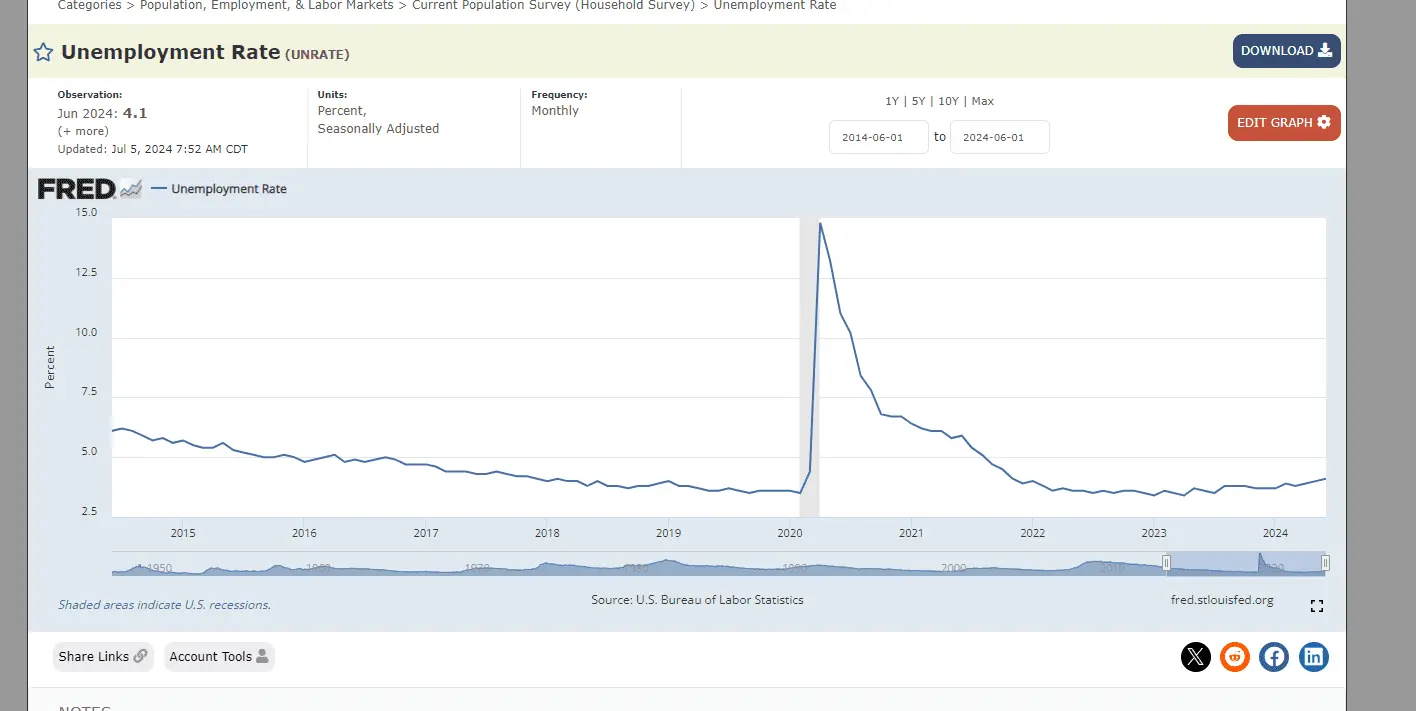Share the graph on LinkedIn

(x=1313, y=657)
